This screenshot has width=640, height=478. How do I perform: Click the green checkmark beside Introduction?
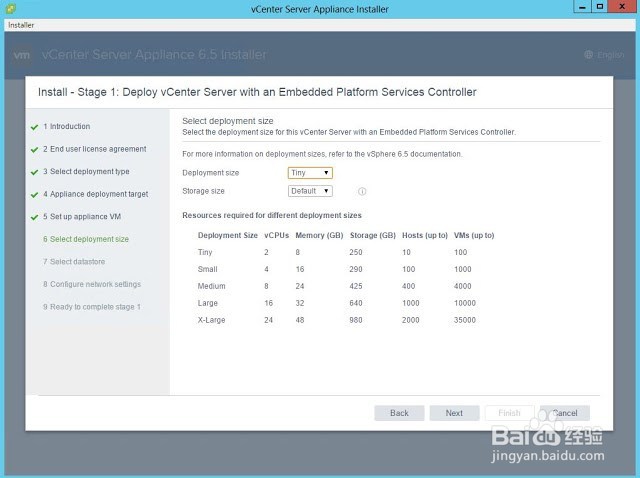click(x=34, y=127)
